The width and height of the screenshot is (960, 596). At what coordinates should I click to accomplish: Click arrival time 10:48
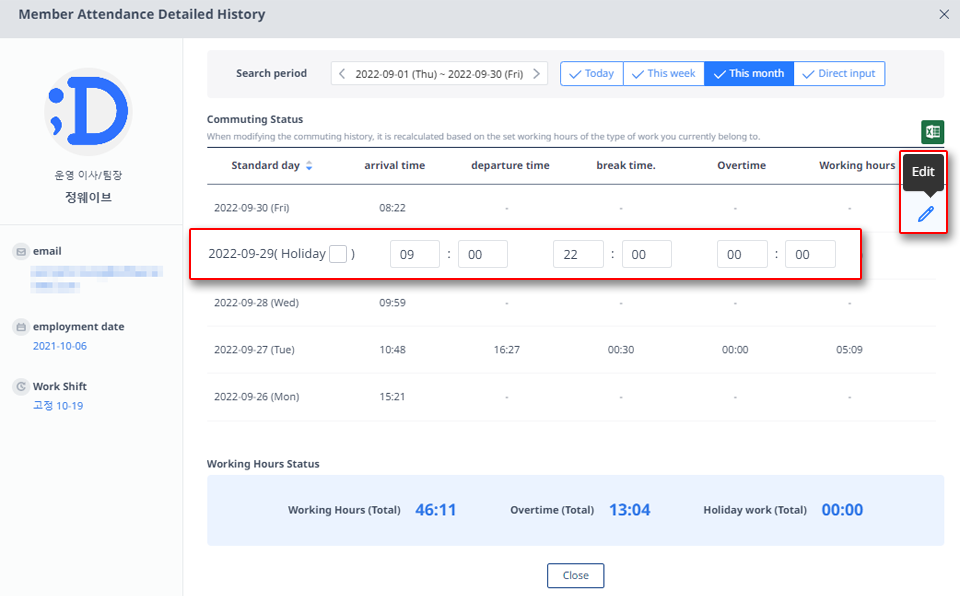pos(392,350)
